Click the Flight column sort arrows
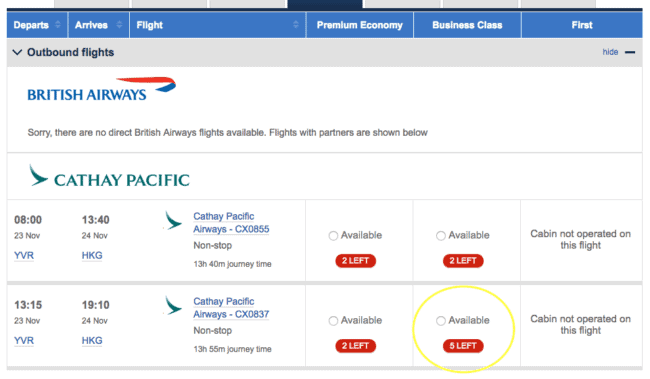The height and width of the screenshot is (379, 650). pos(296,25)
